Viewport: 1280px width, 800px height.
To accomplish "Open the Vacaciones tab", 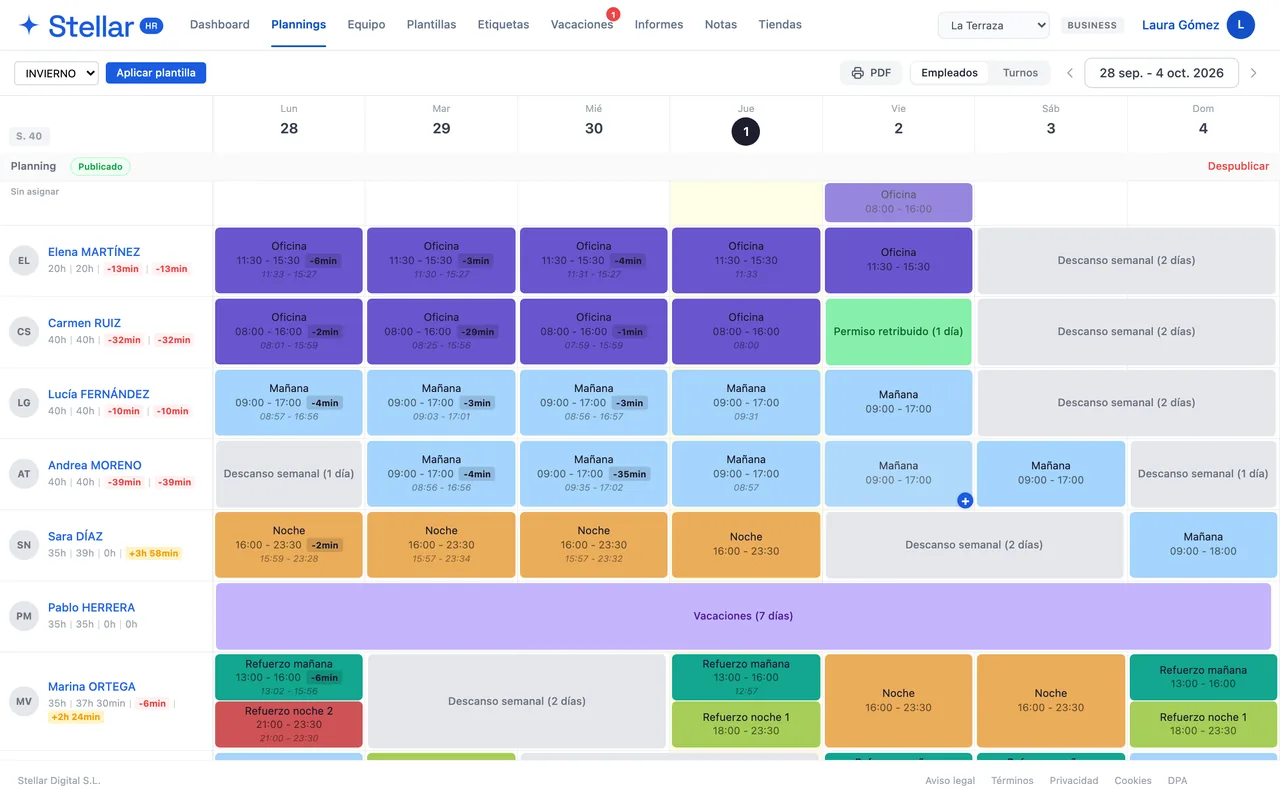I will click(x=581, y=25).
